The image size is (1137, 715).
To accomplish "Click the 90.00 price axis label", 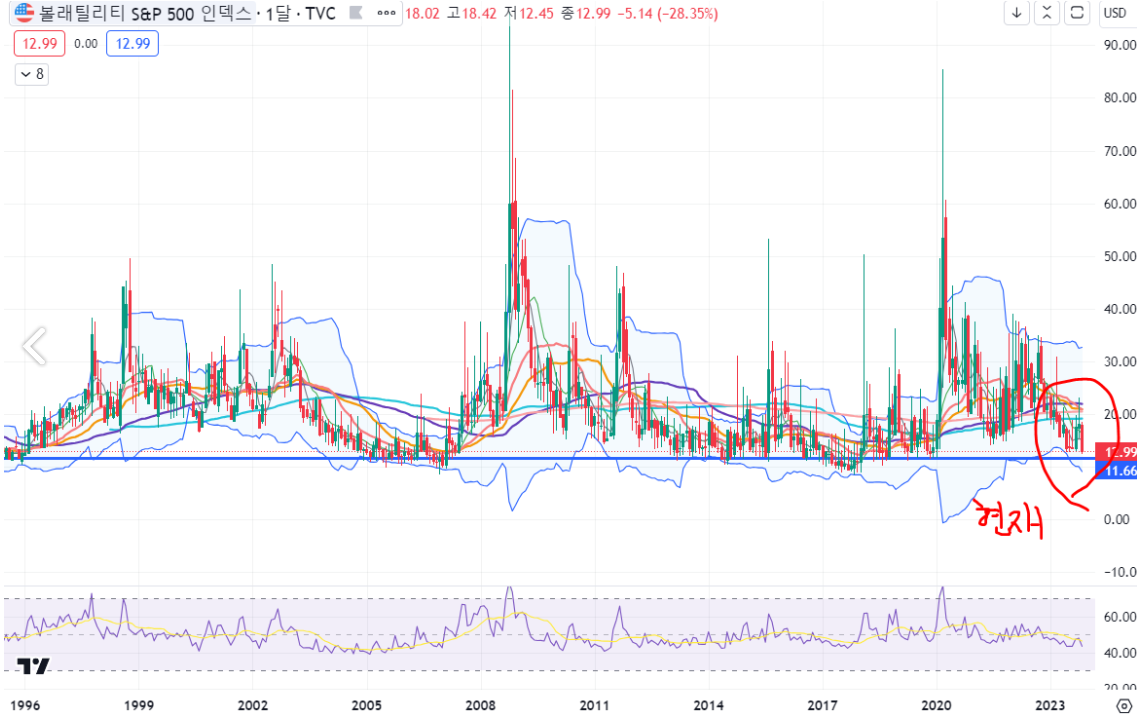I will point(1120,45).
